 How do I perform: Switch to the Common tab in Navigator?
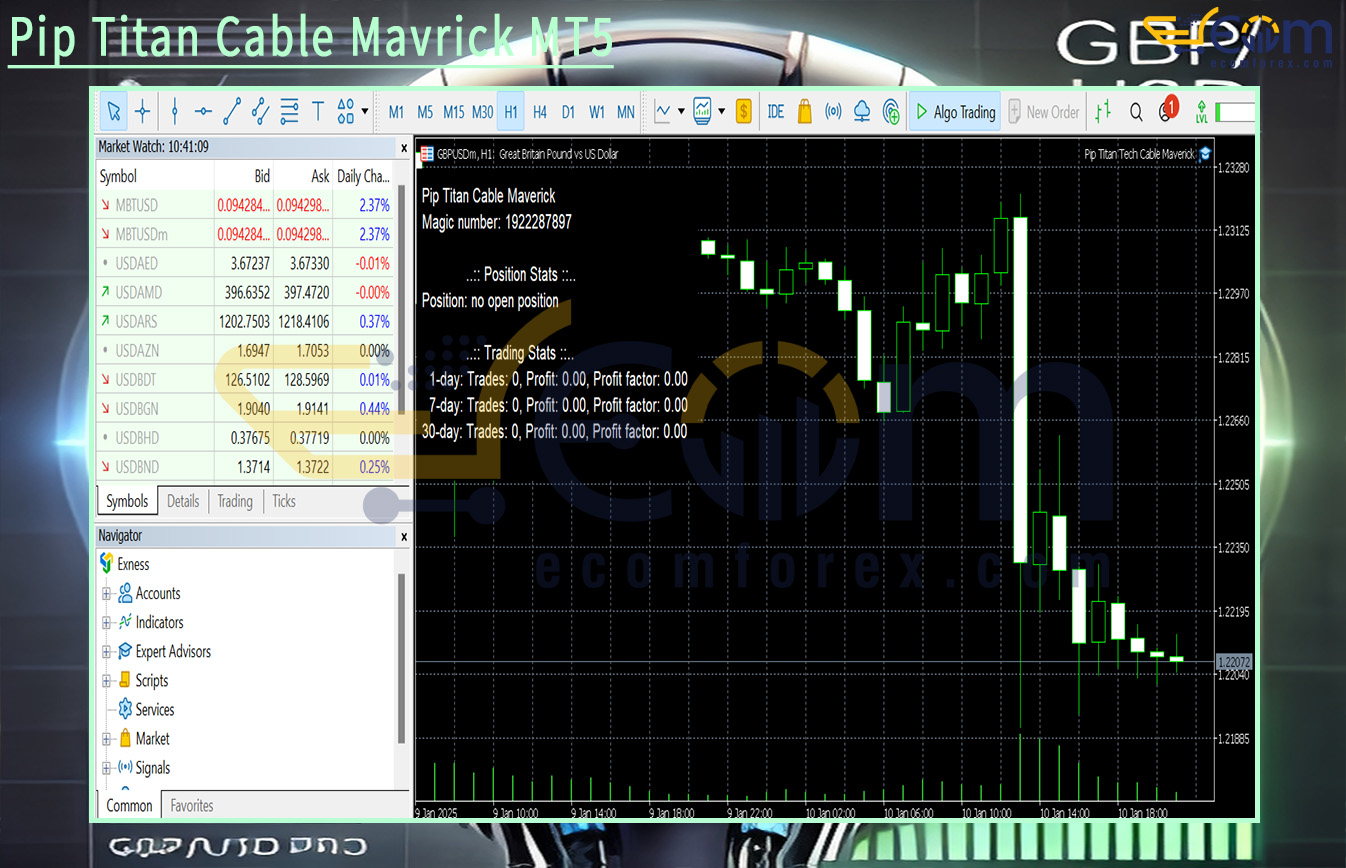[x=129, y=805]
